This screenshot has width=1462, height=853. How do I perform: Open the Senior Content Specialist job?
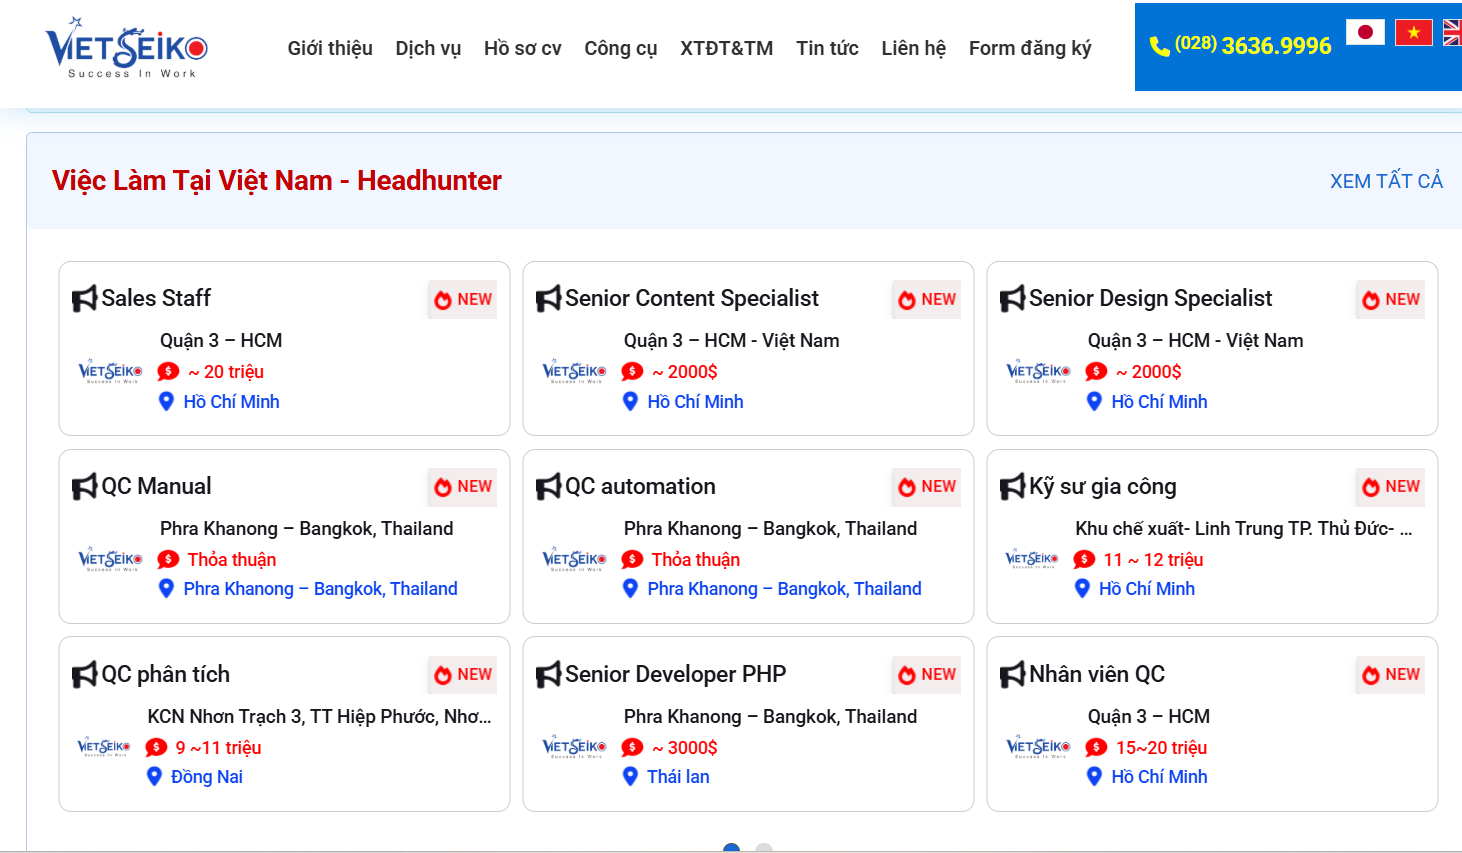click(691, 298)
